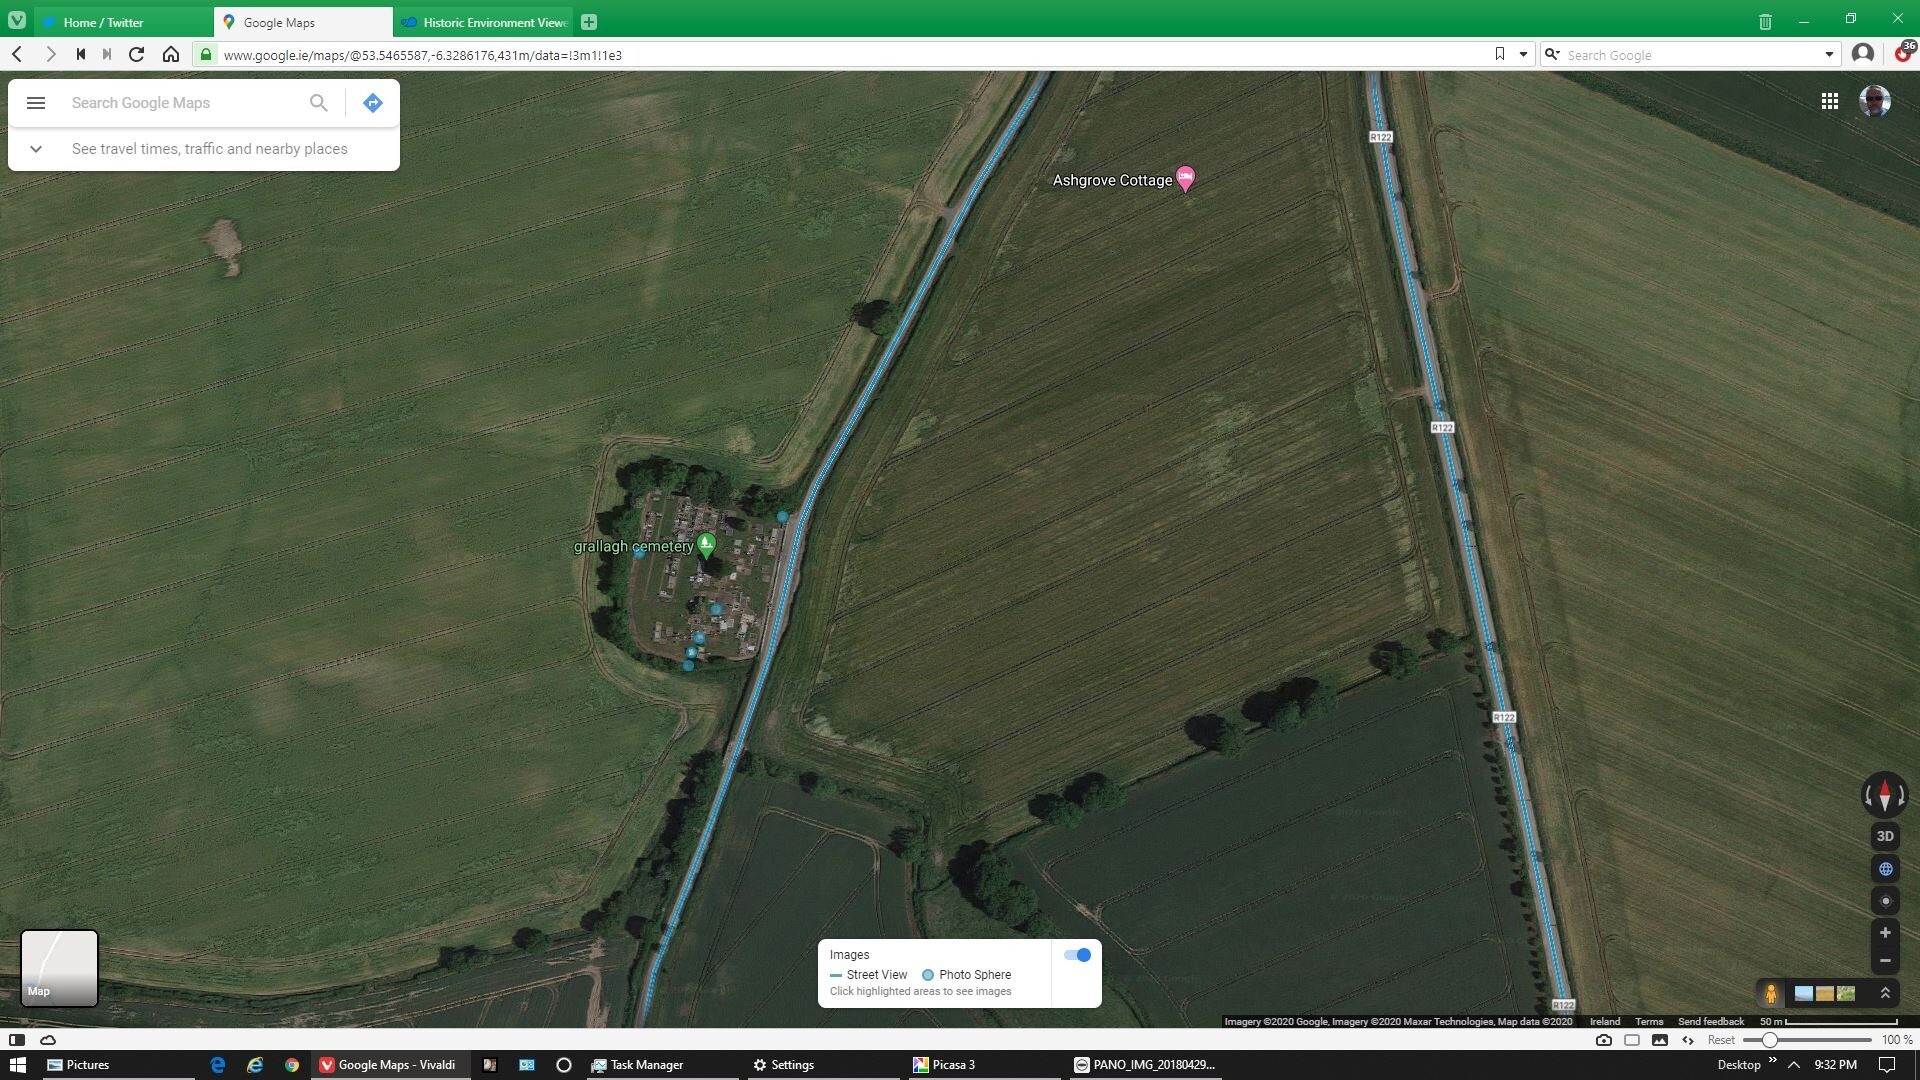Open the Terms link
Screen dimensions: 1920x1080
click(1649, 1021)
